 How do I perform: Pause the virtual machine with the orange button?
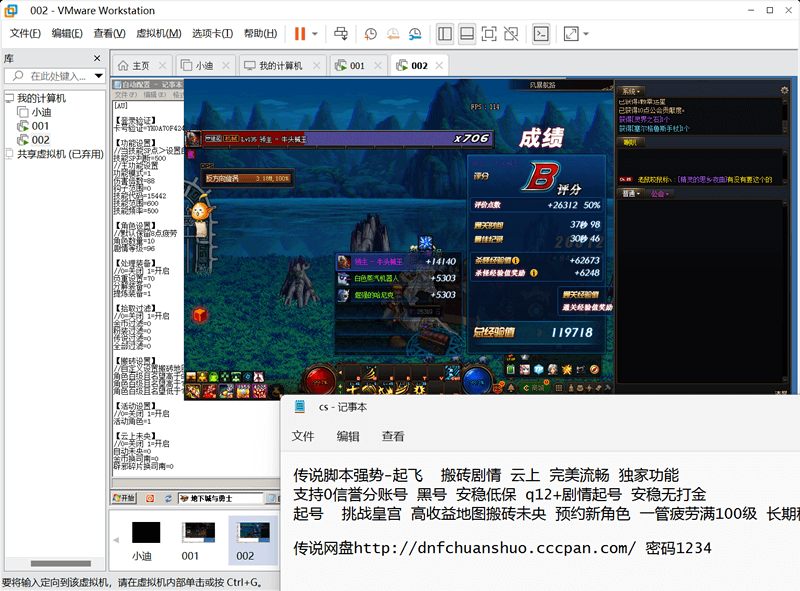click(300, 34)
